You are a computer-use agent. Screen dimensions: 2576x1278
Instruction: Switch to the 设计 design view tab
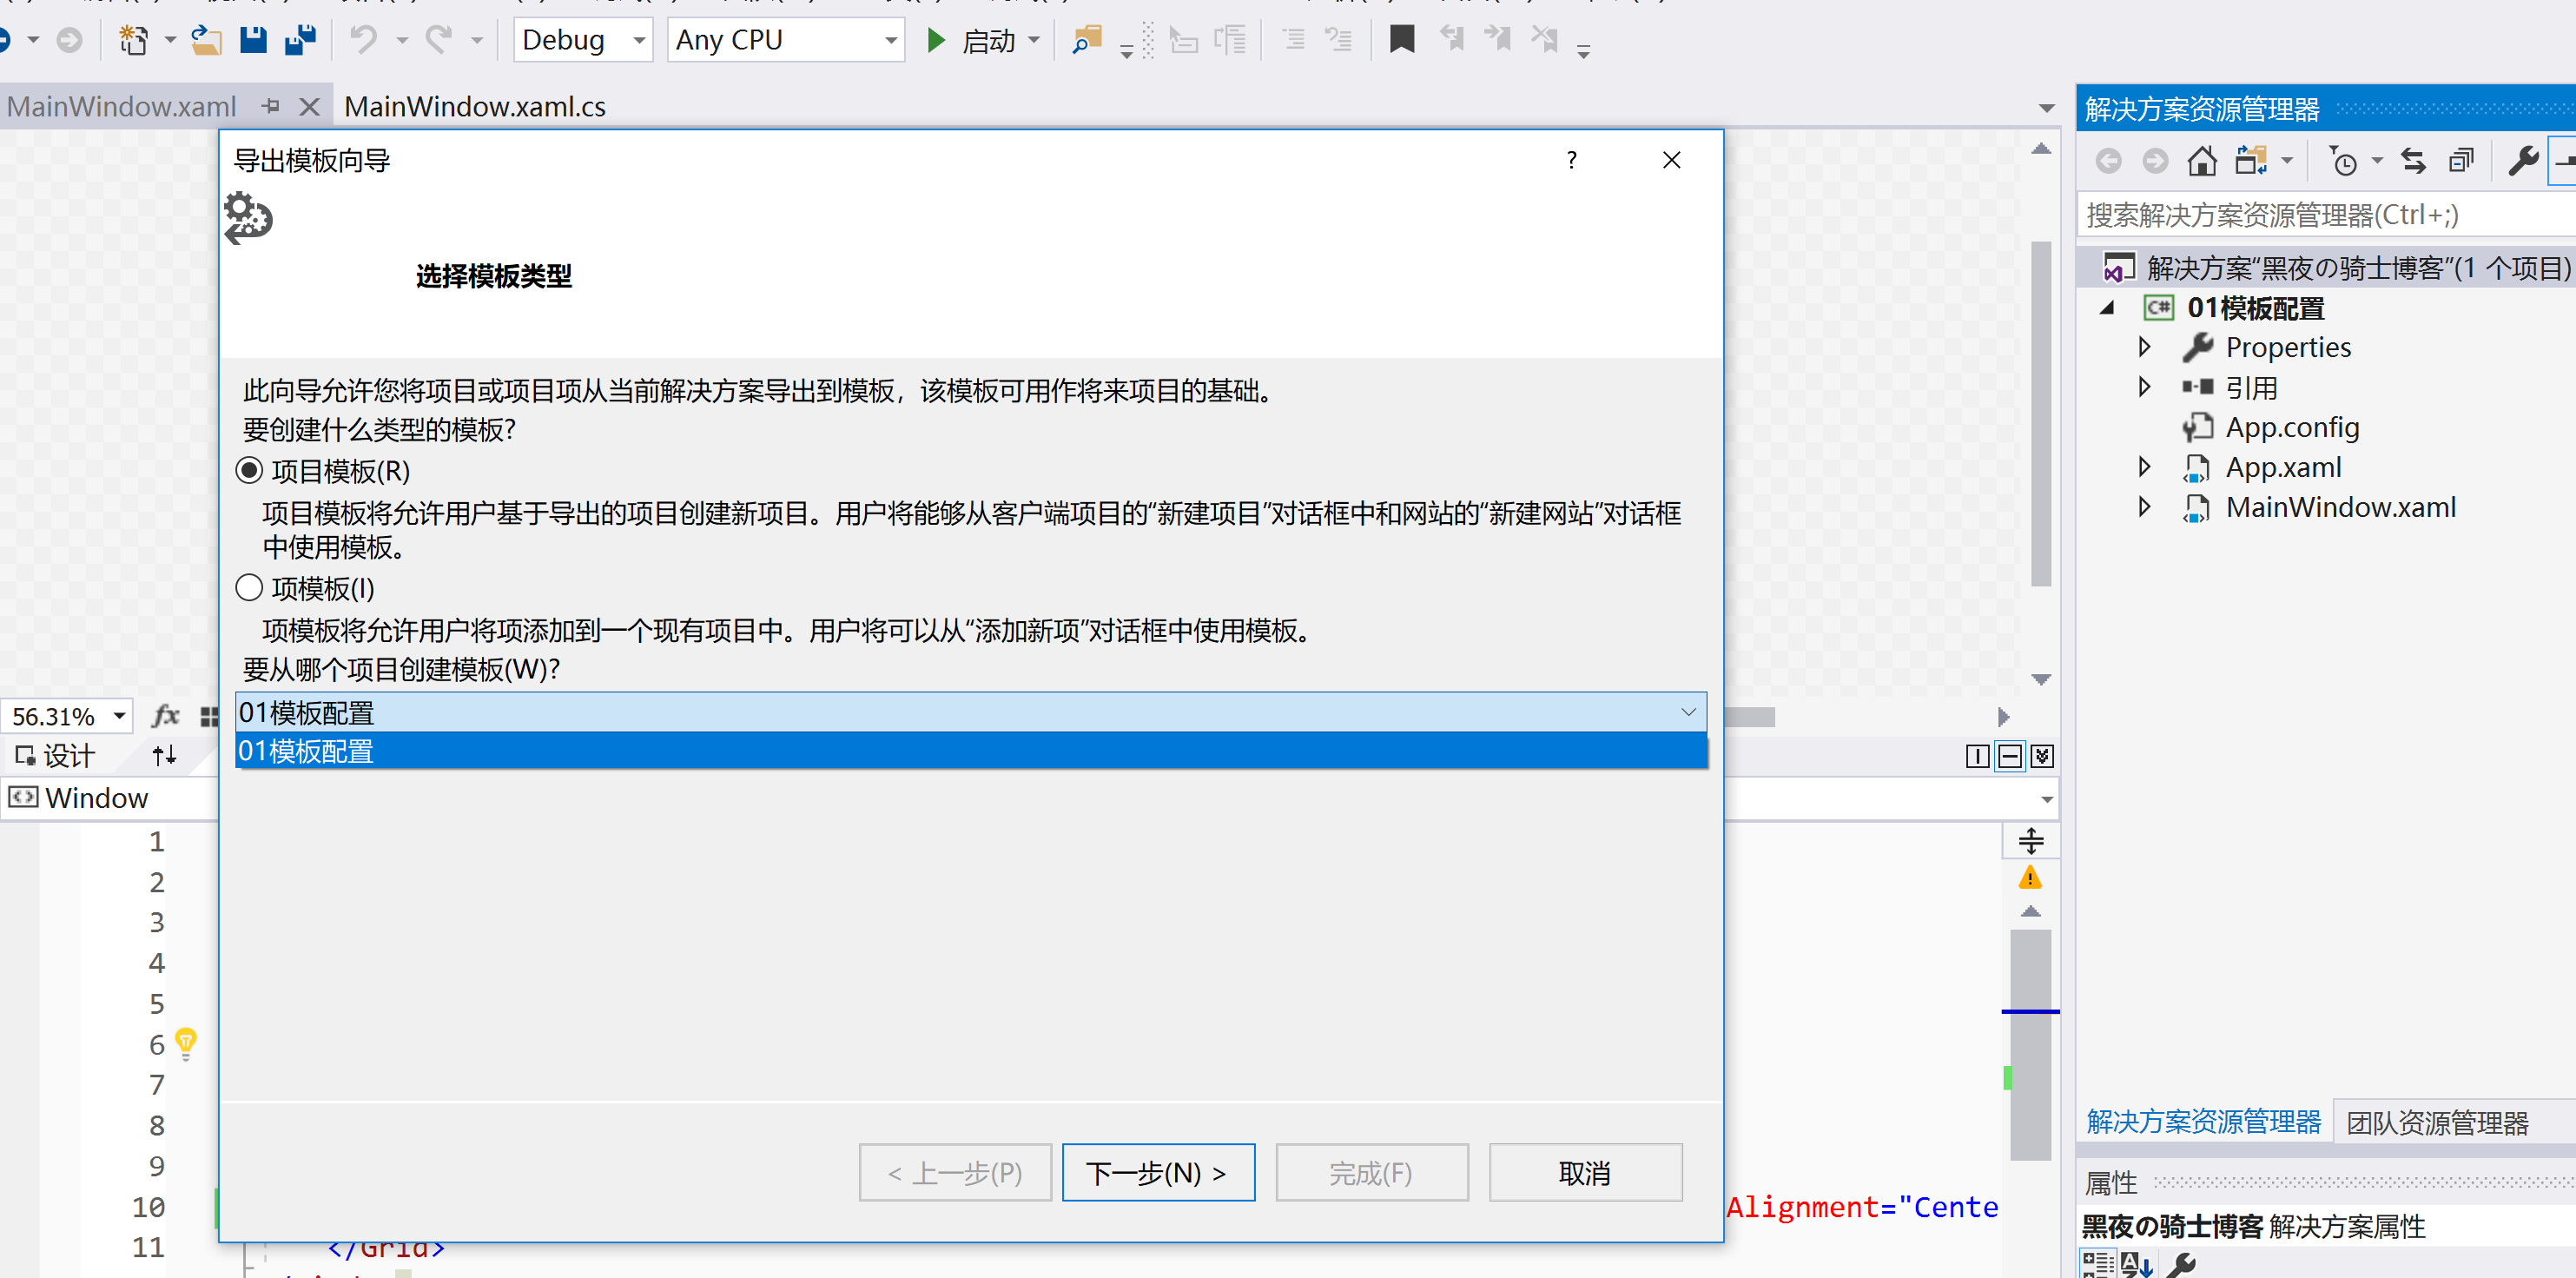(55, 755)
